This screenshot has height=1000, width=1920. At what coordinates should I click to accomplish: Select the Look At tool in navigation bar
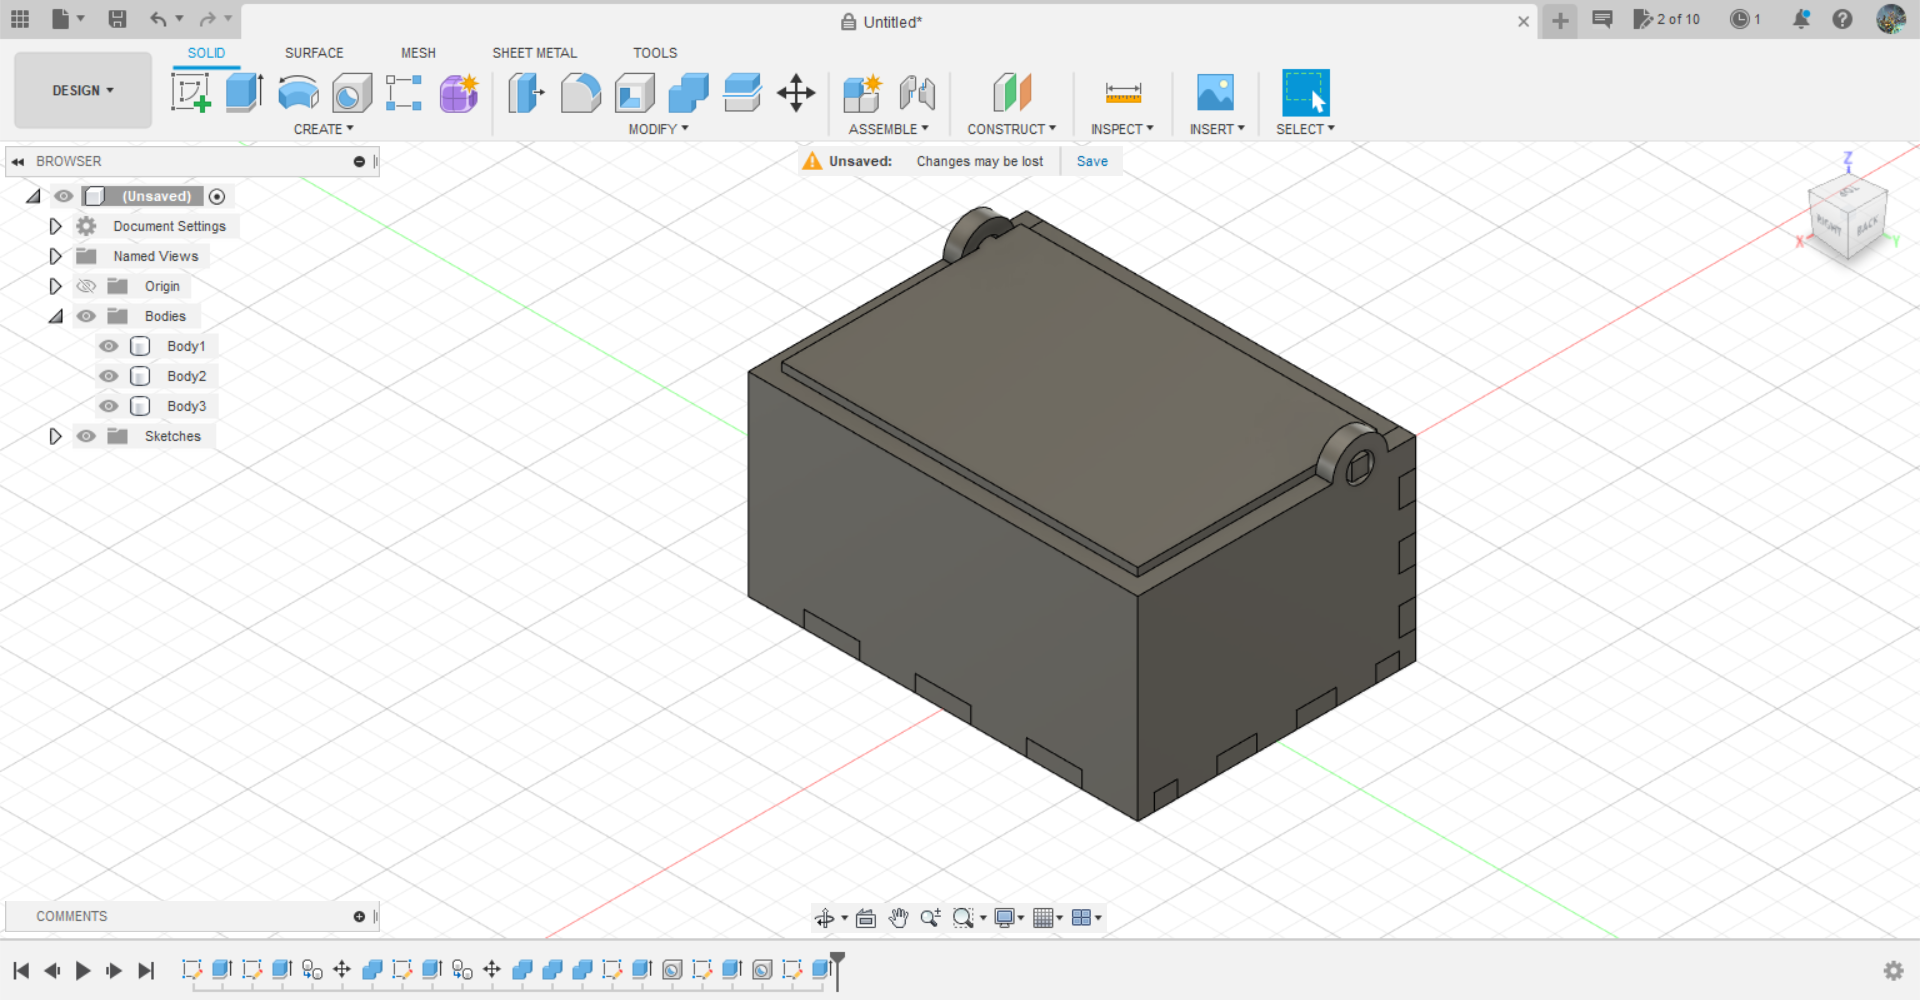point(866,918)
